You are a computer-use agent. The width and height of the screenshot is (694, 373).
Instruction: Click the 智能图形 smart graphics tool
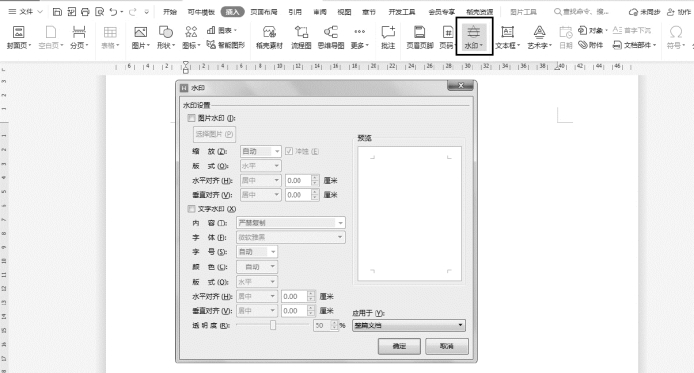(x=226, y=45)
